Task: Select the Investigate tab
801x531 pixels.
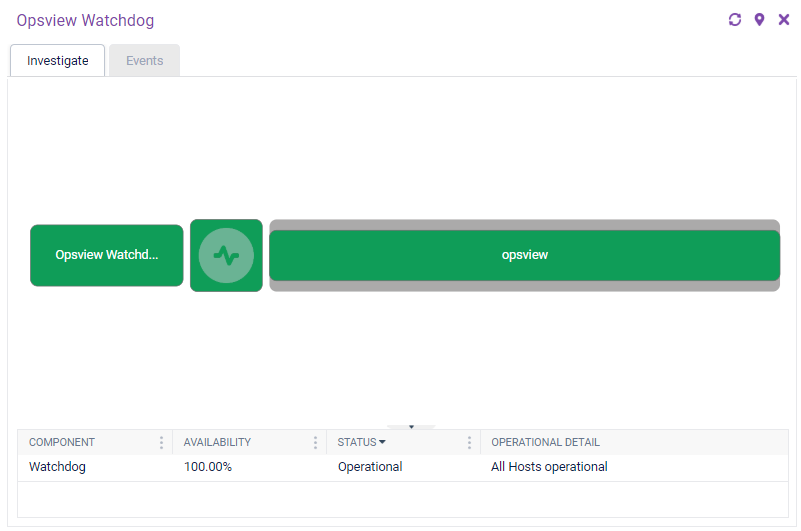Action: (x=58, y=61)
